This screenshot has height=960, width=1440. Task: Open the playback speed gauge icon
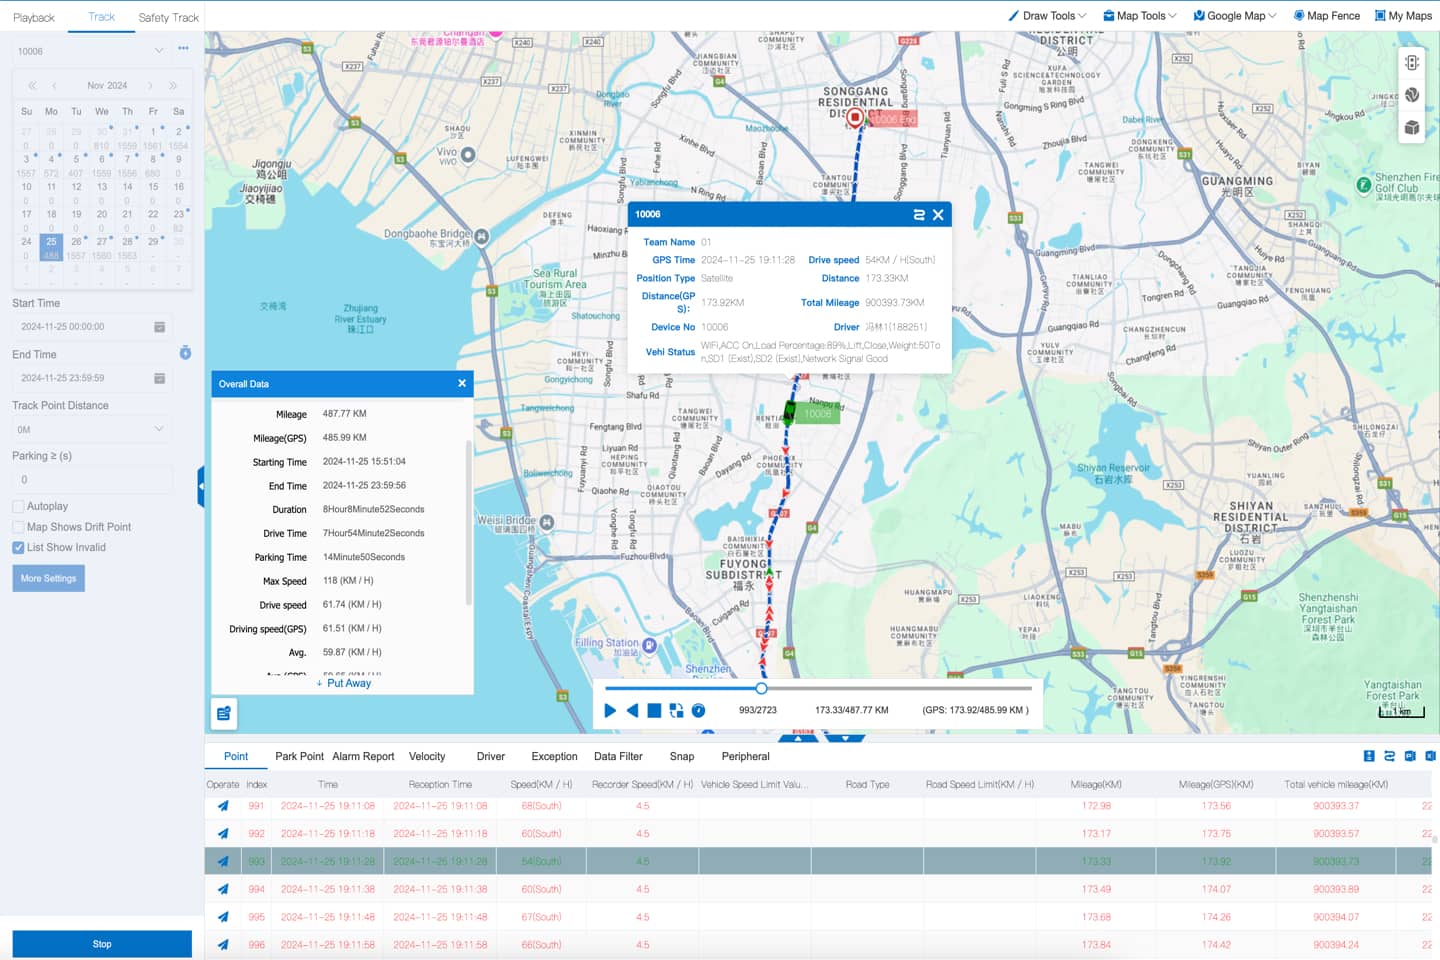[x=699, y=710]
